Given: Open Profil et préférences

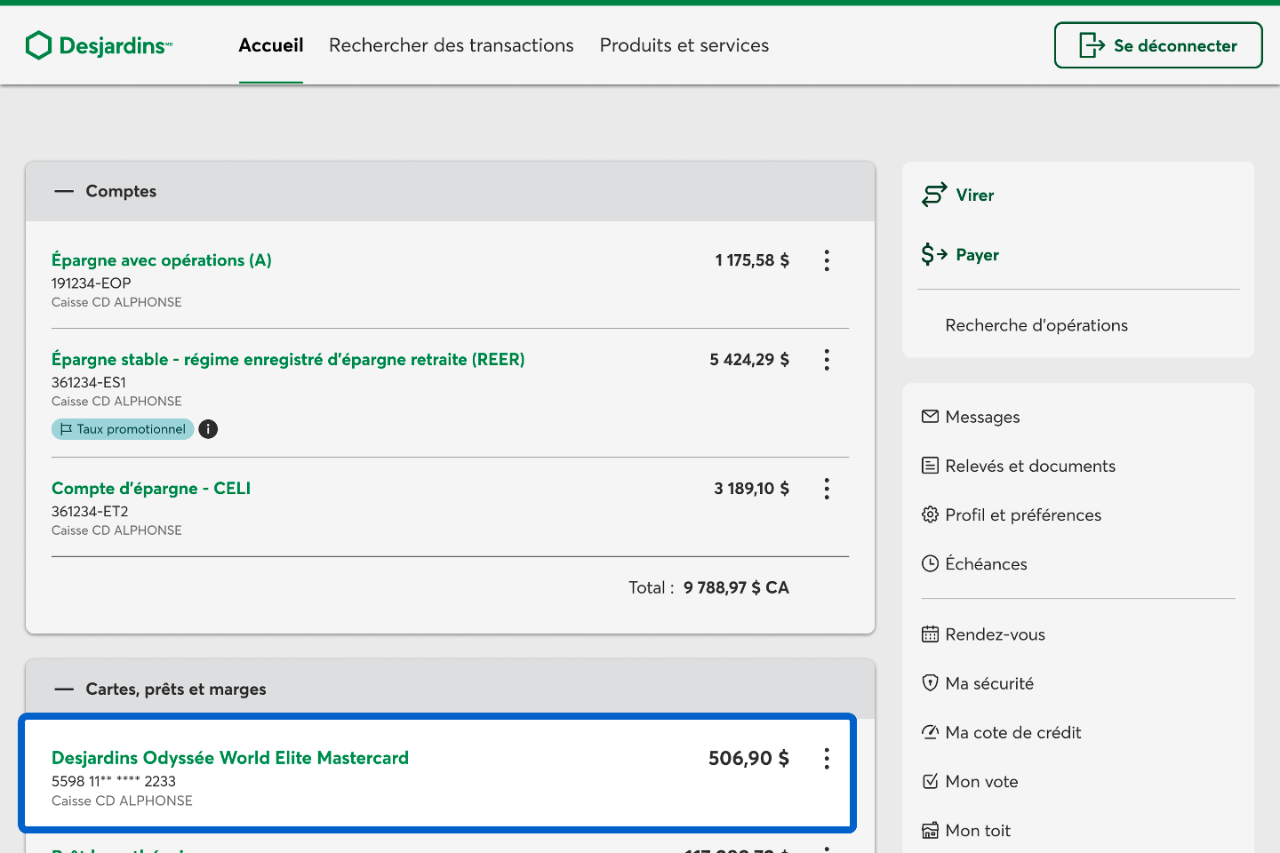Looking at the screenshot, I should 1023,515.
